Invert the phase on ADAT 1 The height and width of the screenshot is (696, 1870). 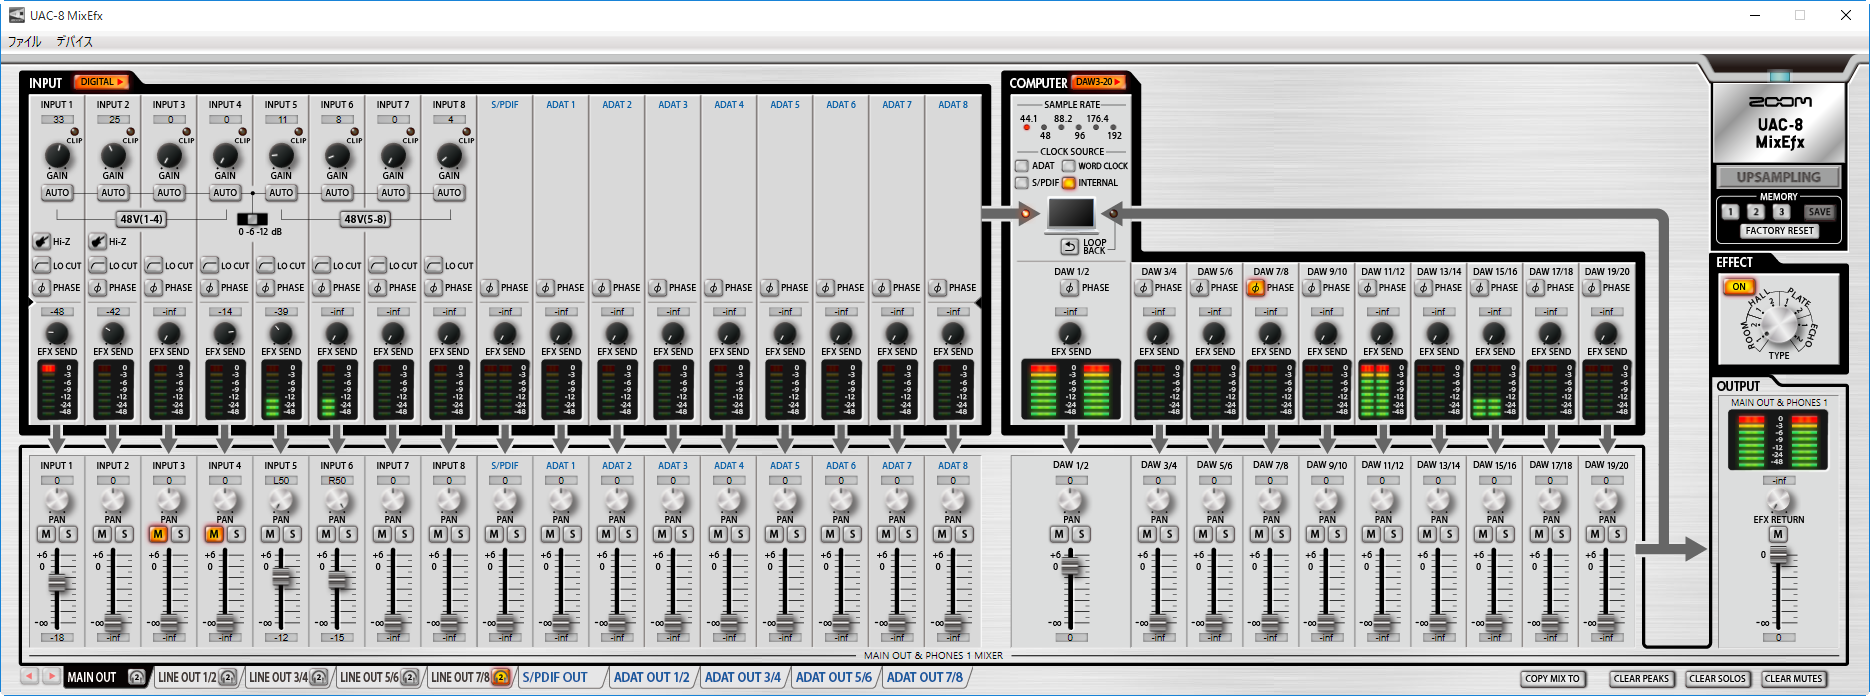[x=545, y=288]
